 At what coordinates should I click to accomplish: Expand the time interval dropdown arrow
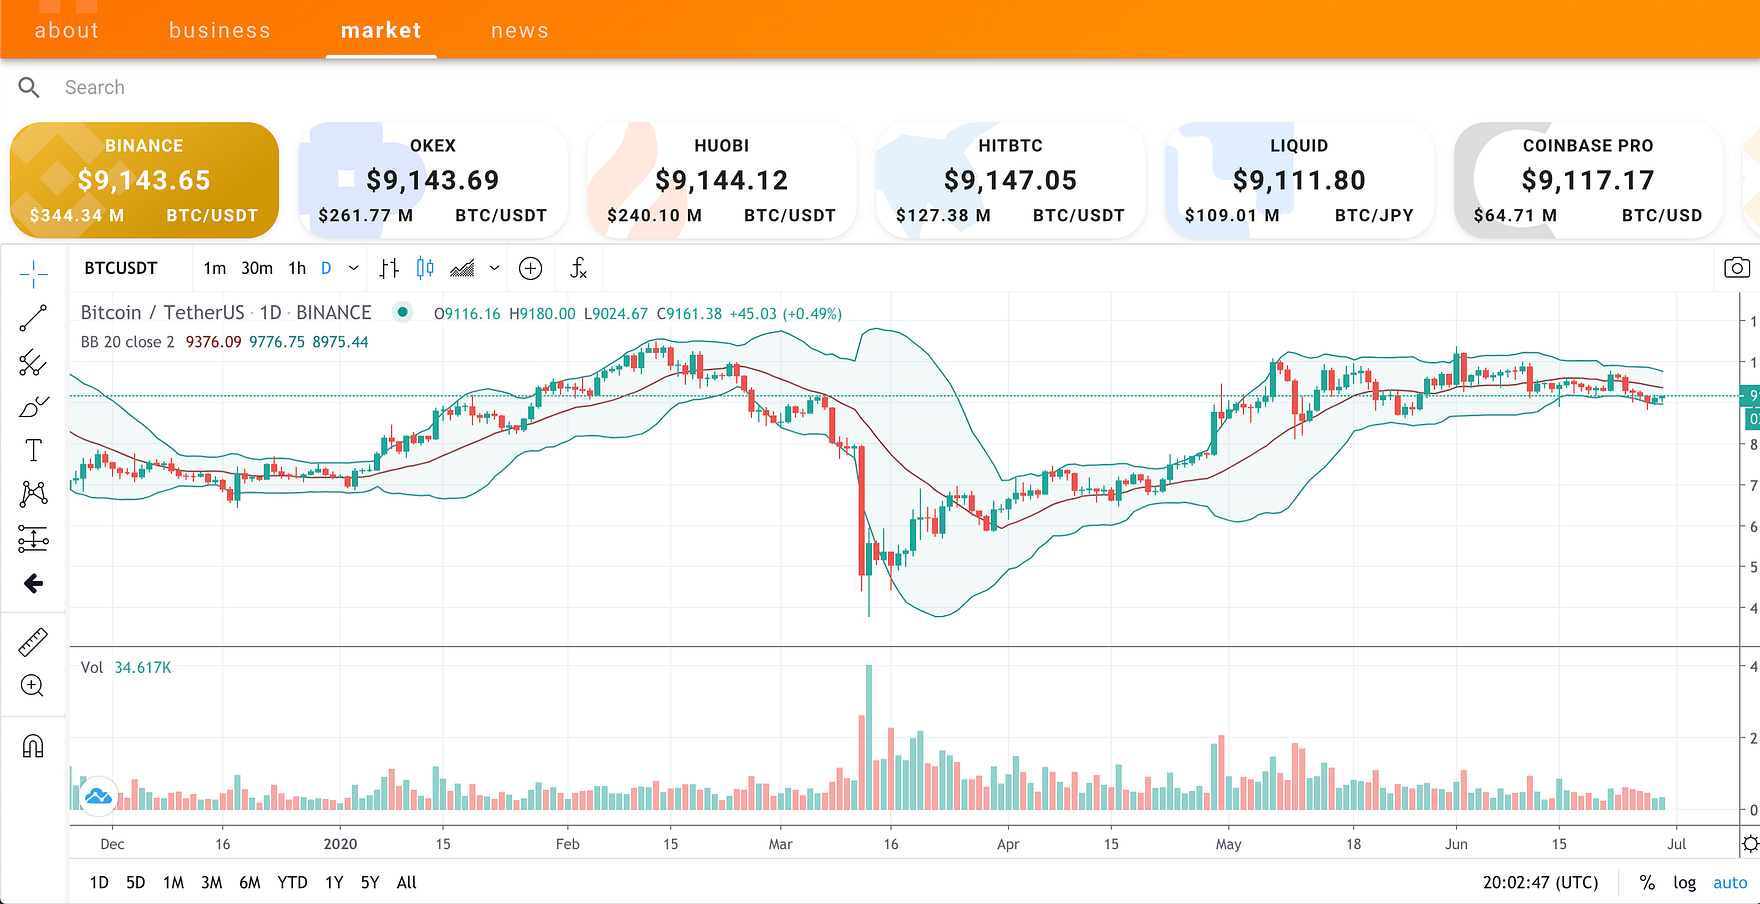353,268
